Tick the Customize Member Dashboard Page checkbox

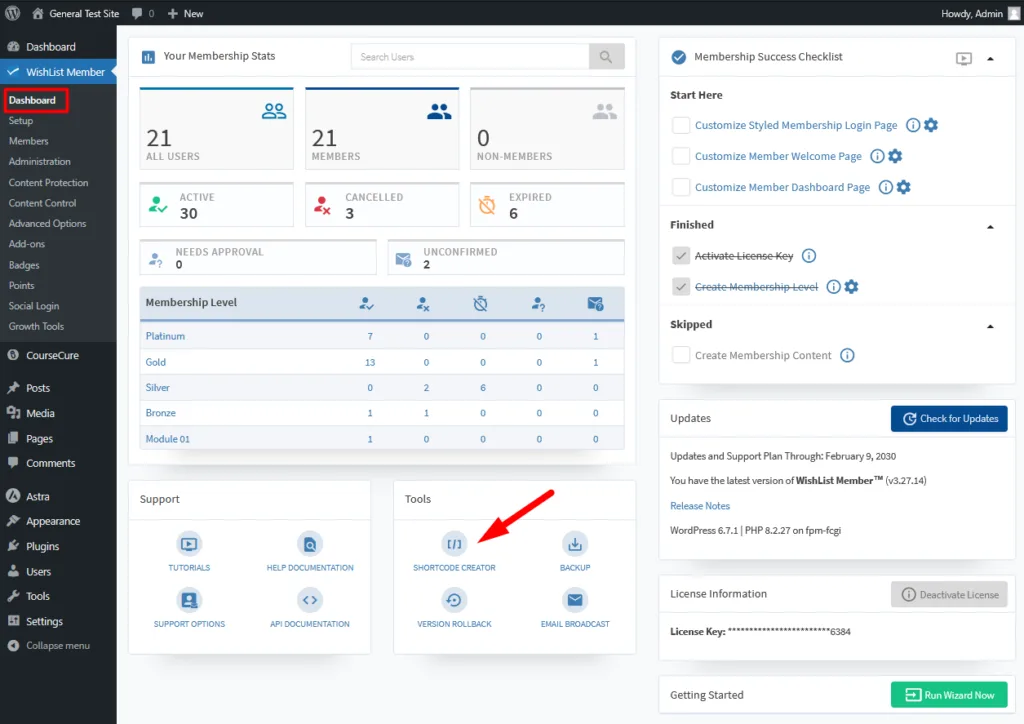point(681,187)
